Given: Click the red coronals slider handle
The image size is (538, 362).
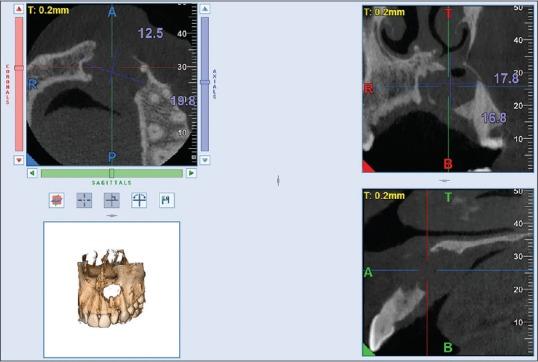Looking at the screenshot, I should pos(19,68).
